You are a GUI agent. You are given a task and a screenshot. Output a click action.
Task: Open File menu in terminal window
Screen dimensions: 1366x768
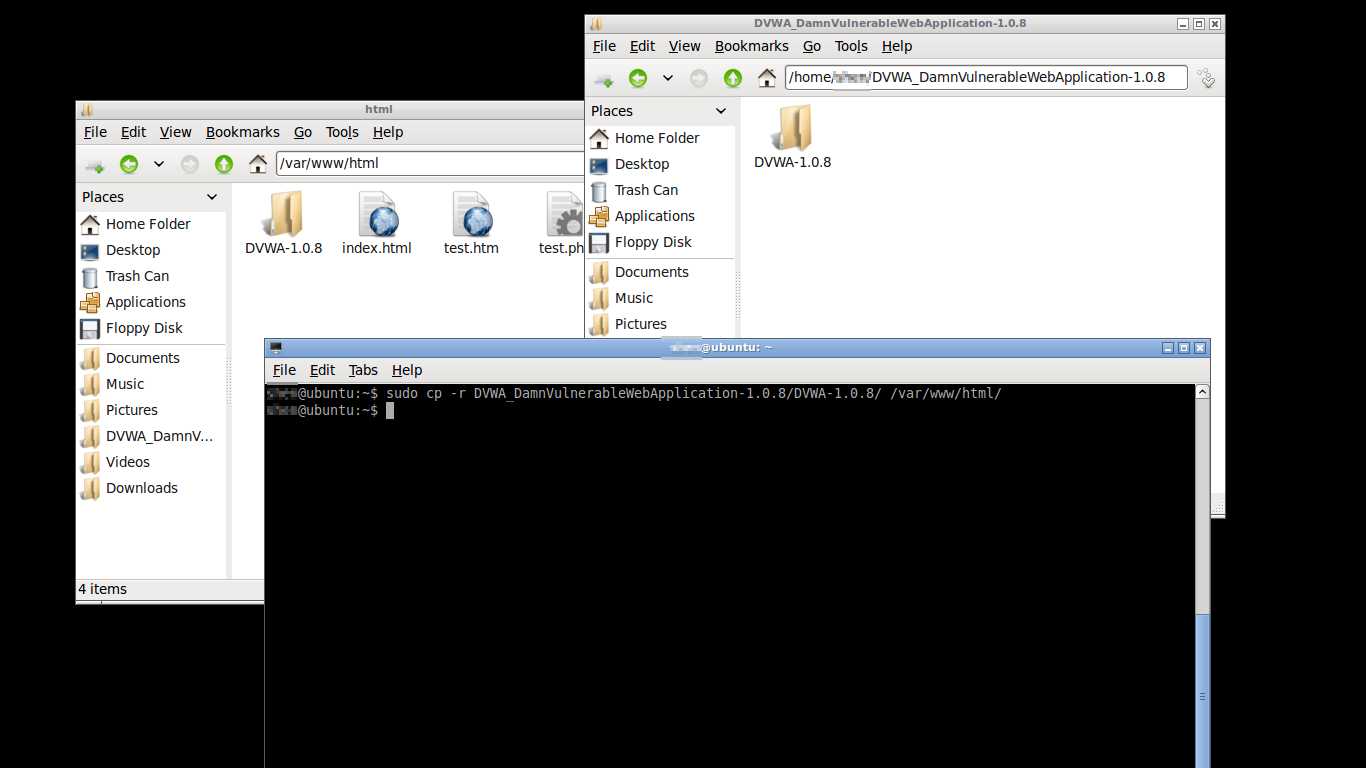pos(284,370)
